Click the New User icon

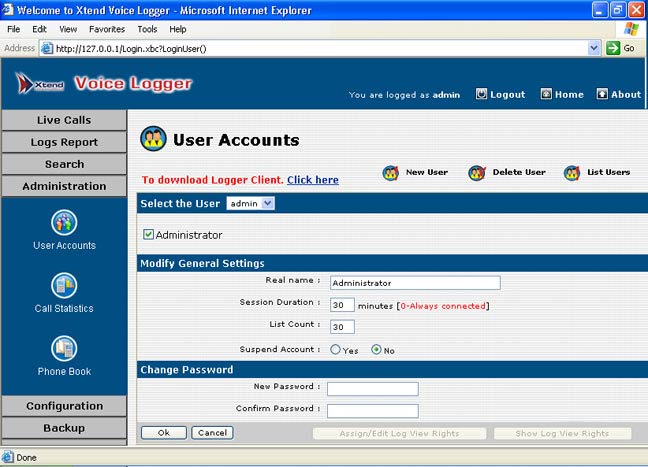coord(391,173)
